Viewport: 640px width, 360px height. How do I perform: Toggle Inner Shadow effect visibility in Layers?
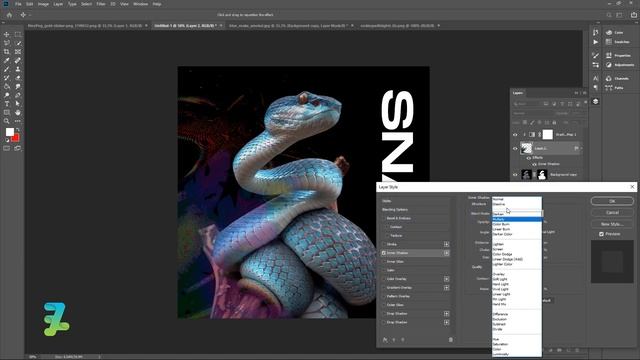534,164
